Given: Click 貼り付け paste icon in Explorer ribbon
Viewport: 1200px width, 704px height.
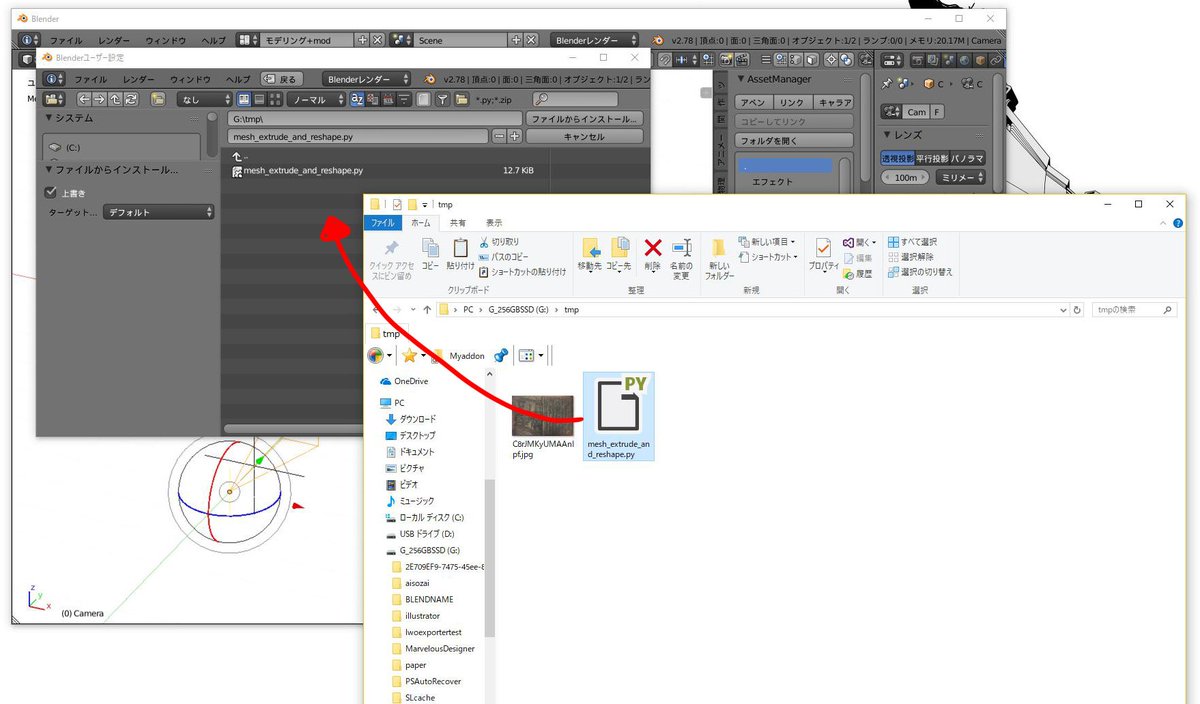Looking at the screenshot, I should coord(461,254).
